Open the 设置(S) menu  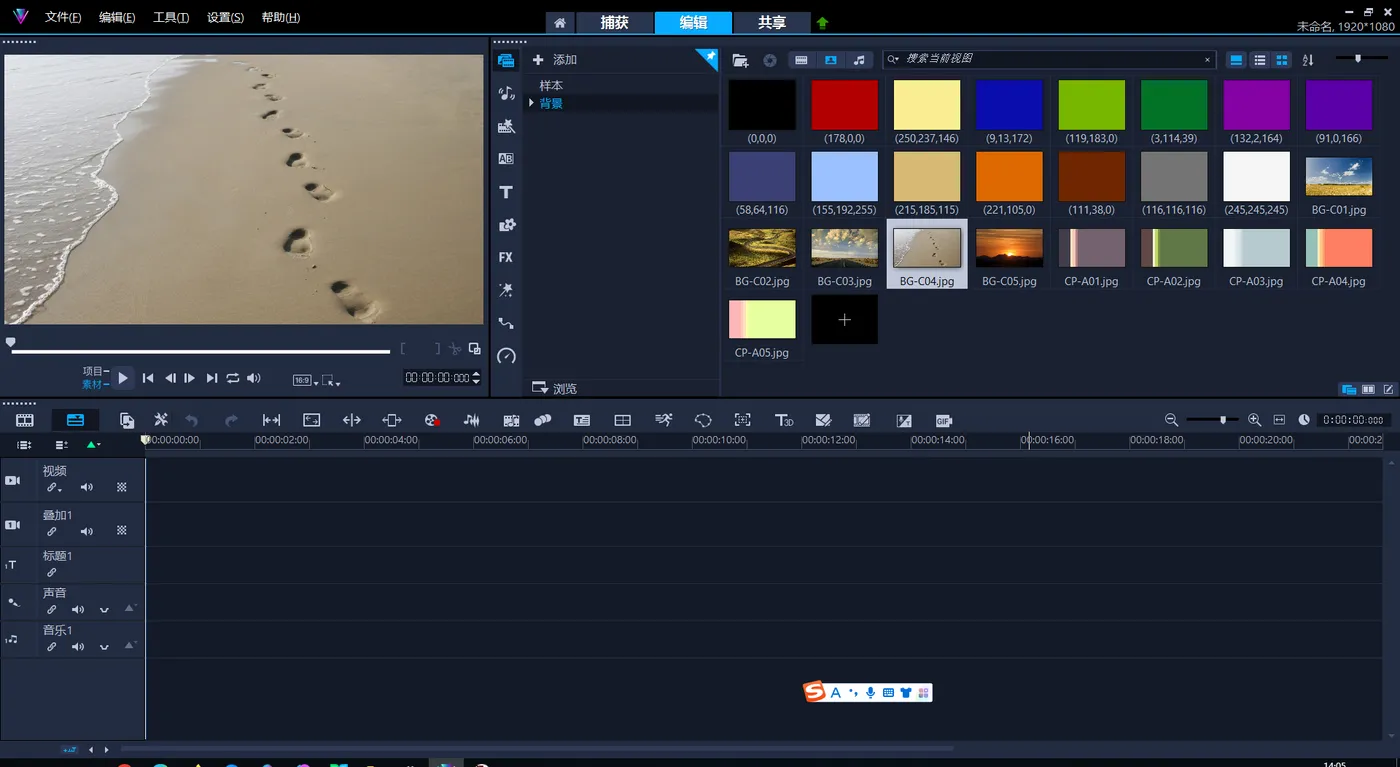pyautogui.click(x=225, y=18)
